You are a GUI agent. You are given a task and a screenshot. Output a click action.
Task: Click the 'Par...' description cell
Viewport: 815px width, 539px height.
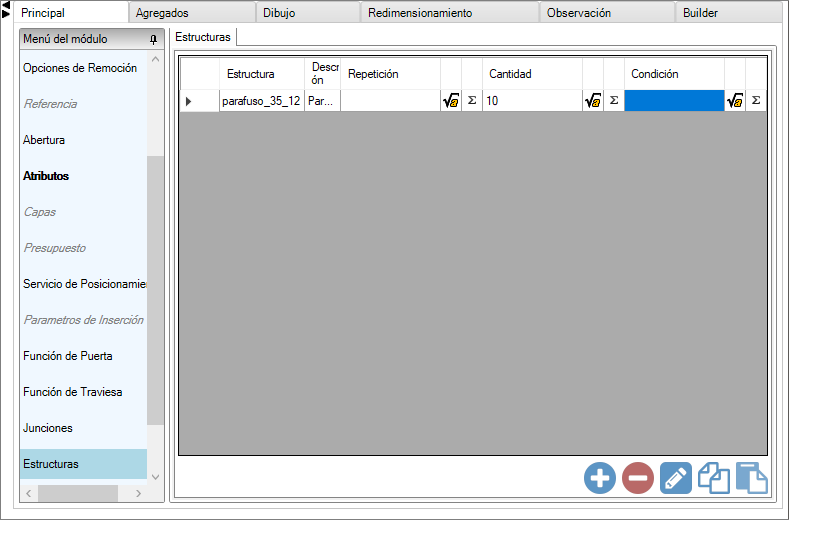click(322, 101)
